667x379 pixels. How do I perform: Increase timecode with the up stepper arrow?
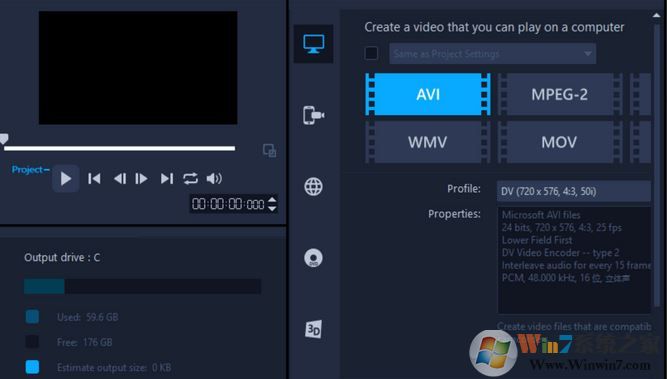click(x=272, y=199)
